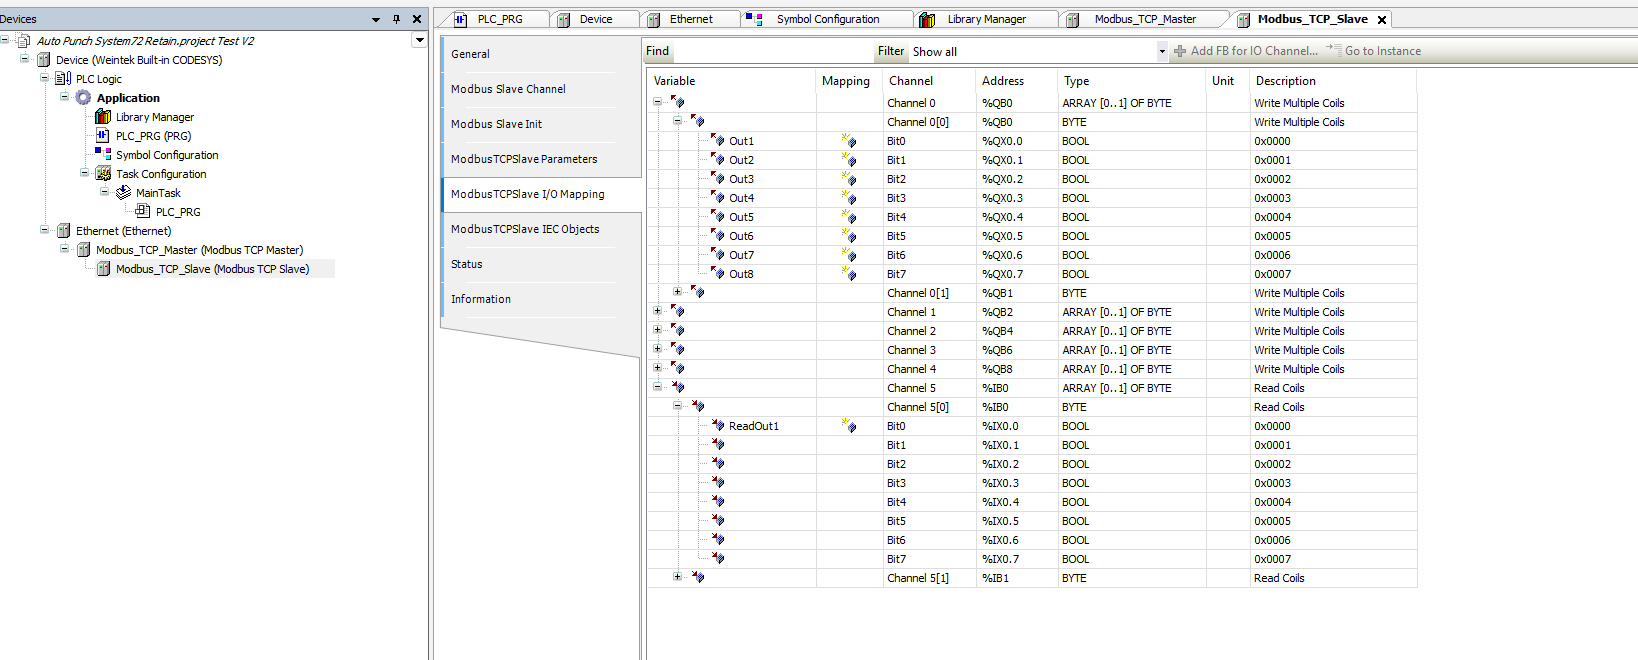The image size is (1638, 660).
Task: Click the mapping icon in Out1 row
Action: 849,141
